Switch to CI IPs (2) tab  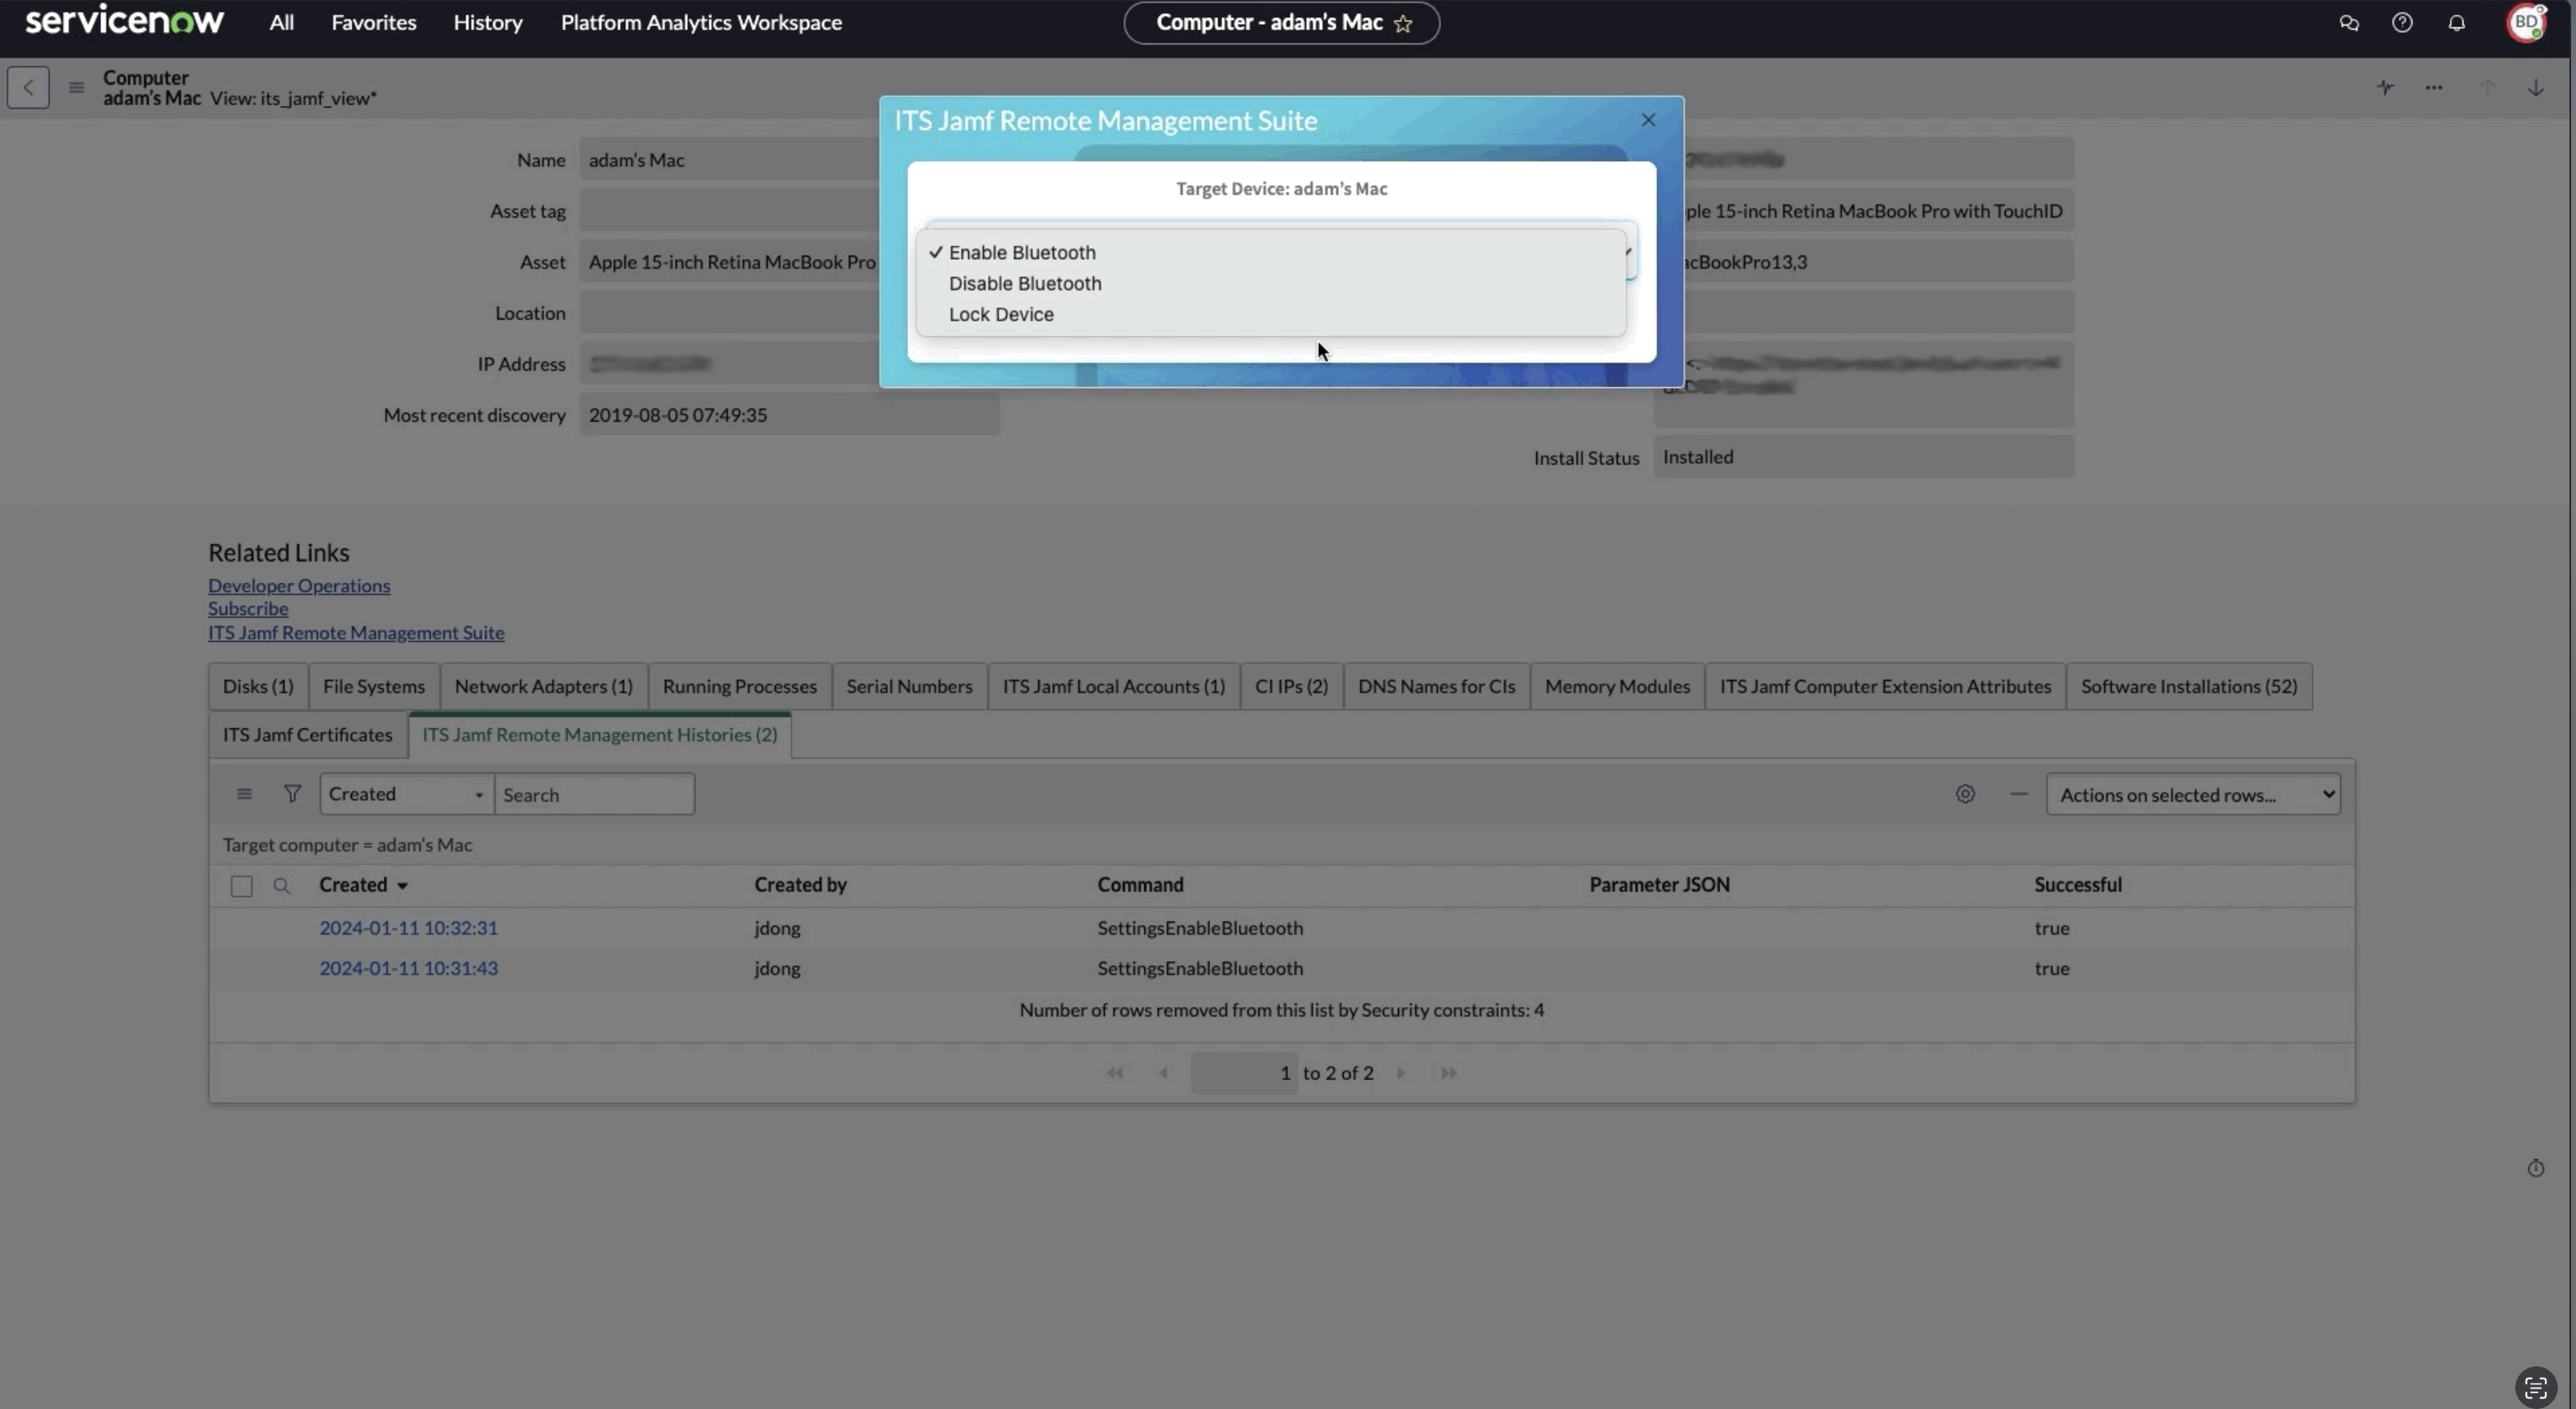(x=1291, y=686)
